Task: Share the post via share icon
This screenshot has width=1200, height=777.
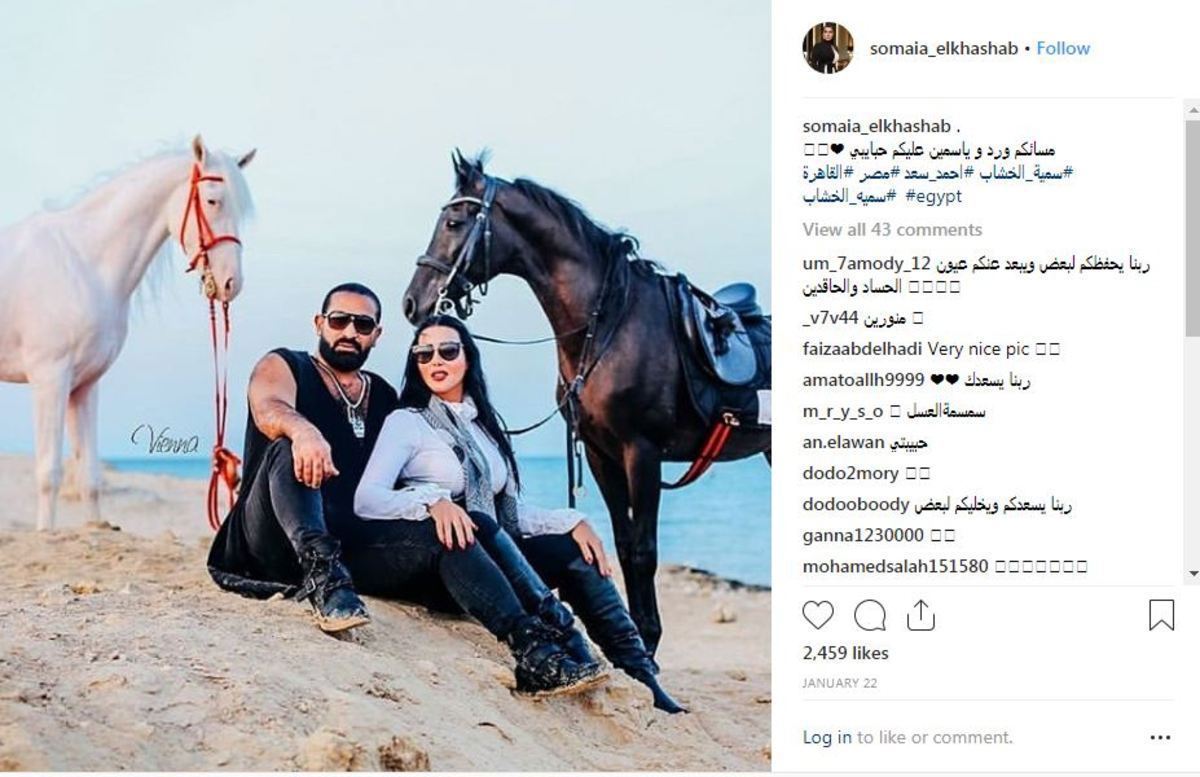Action: point(920,614)
